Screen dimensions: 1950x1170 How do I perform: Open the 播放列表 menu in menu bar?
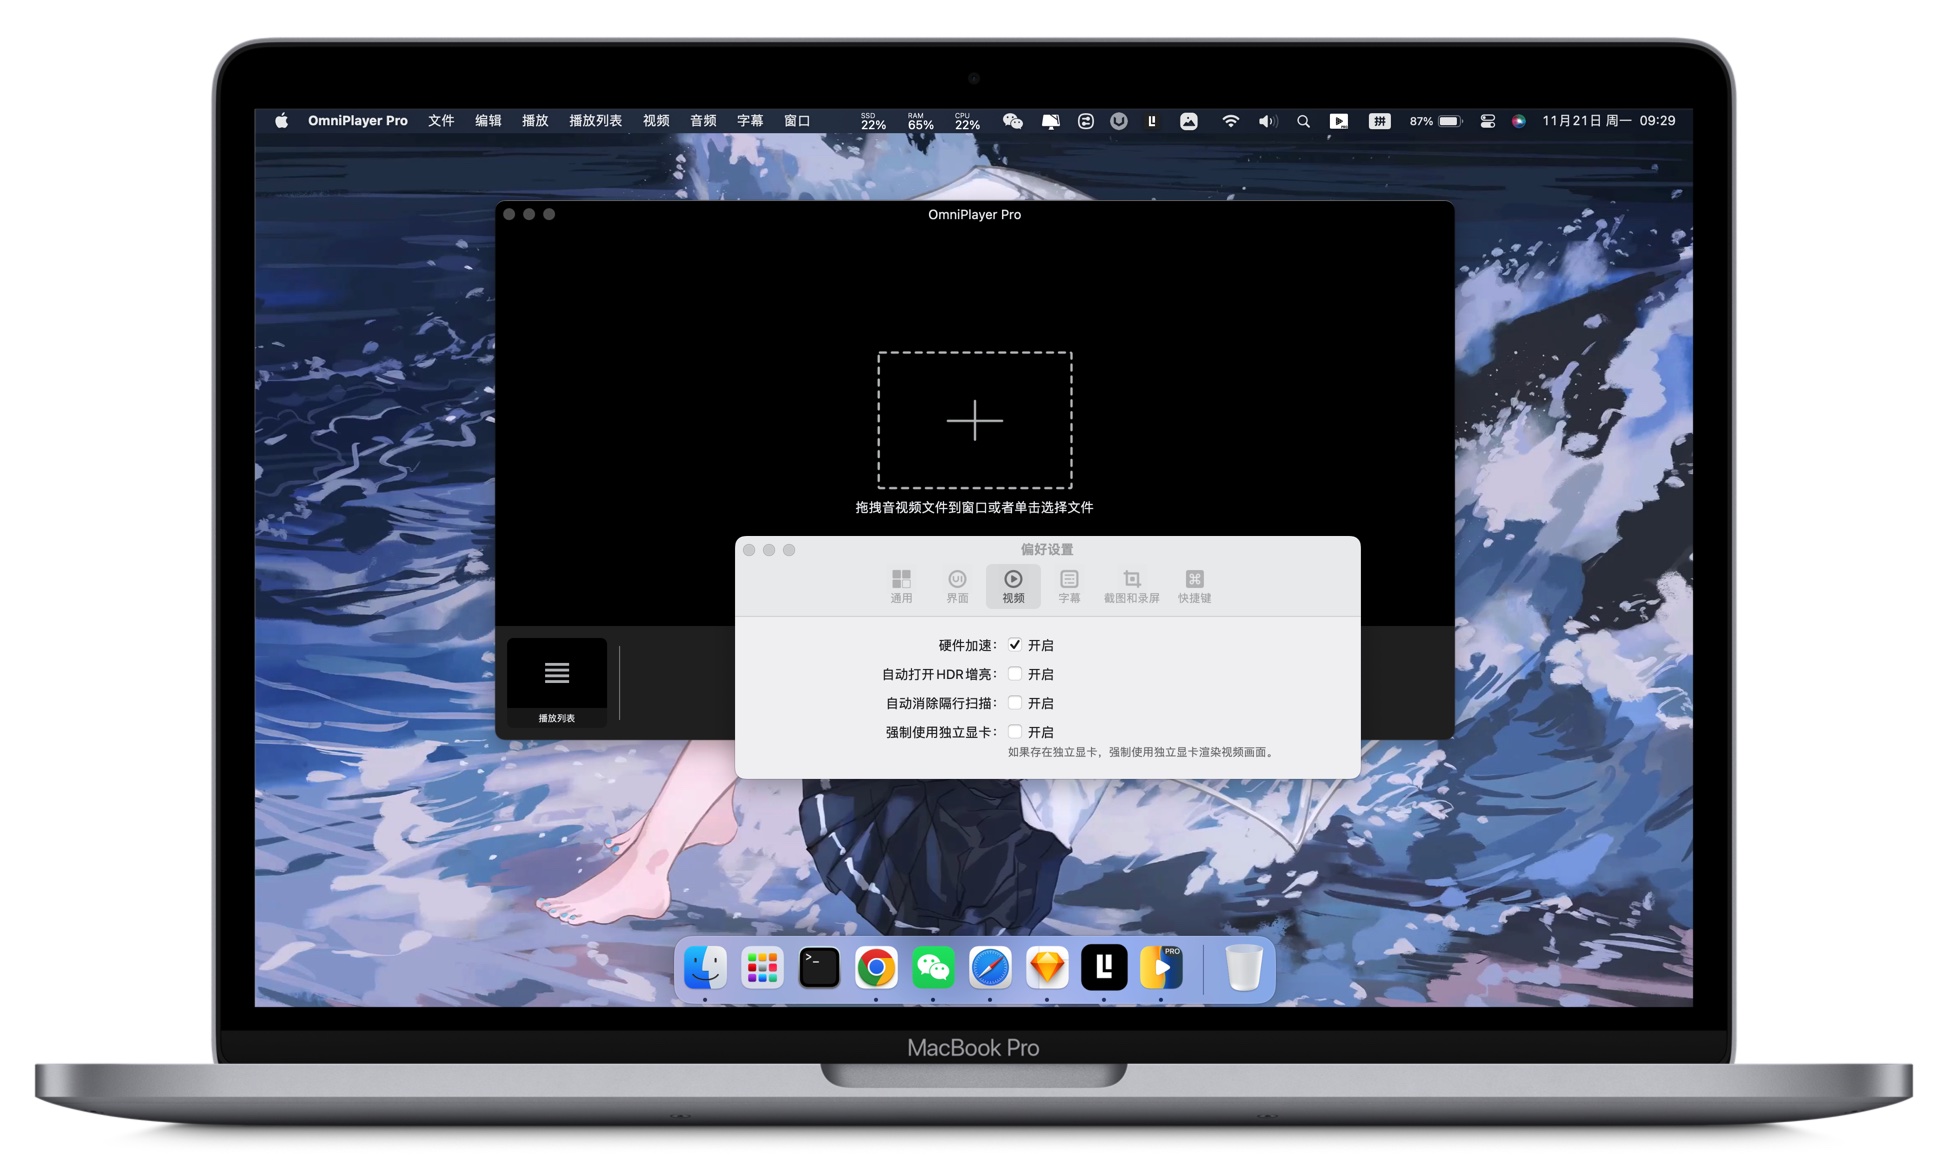[595, 121]
